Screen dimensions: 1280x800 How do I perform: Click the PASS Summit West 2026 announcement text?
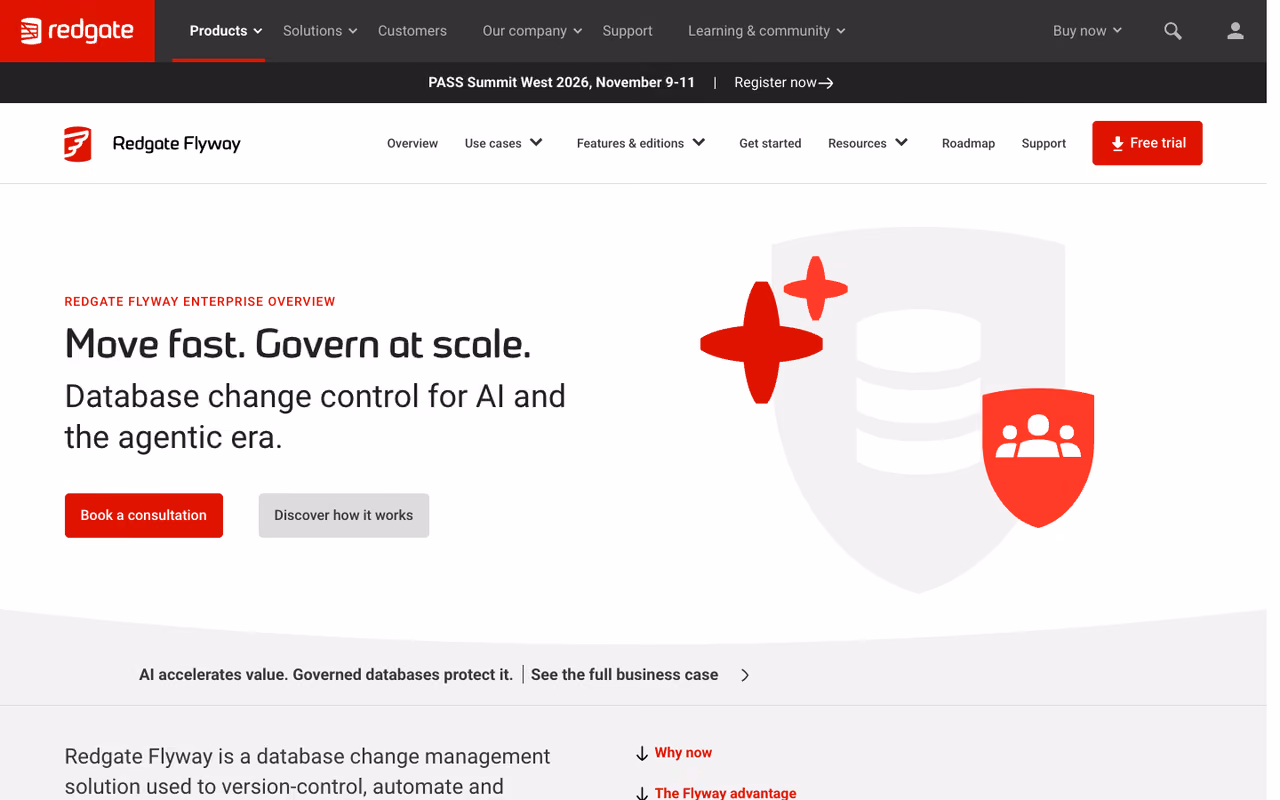tap(561, 83)
